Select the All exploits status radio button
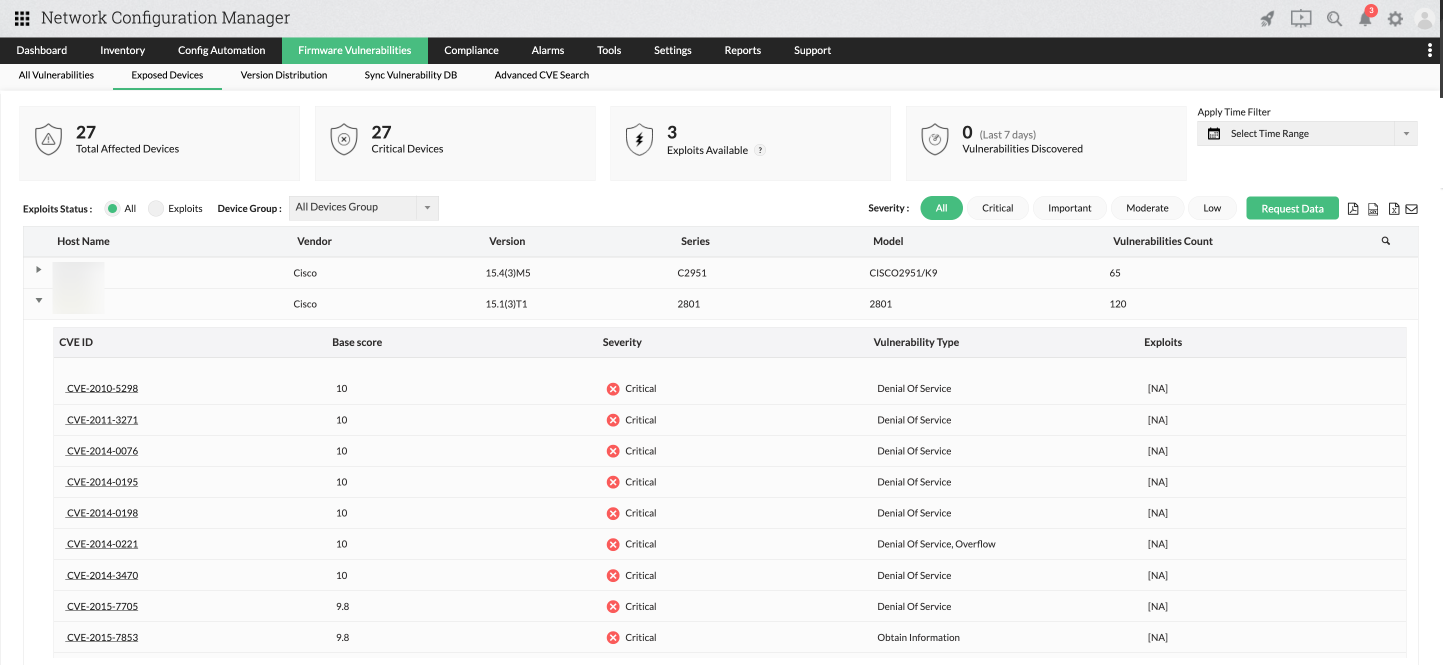The height and width of the screenshot is (665, 1443). point(113,208)
